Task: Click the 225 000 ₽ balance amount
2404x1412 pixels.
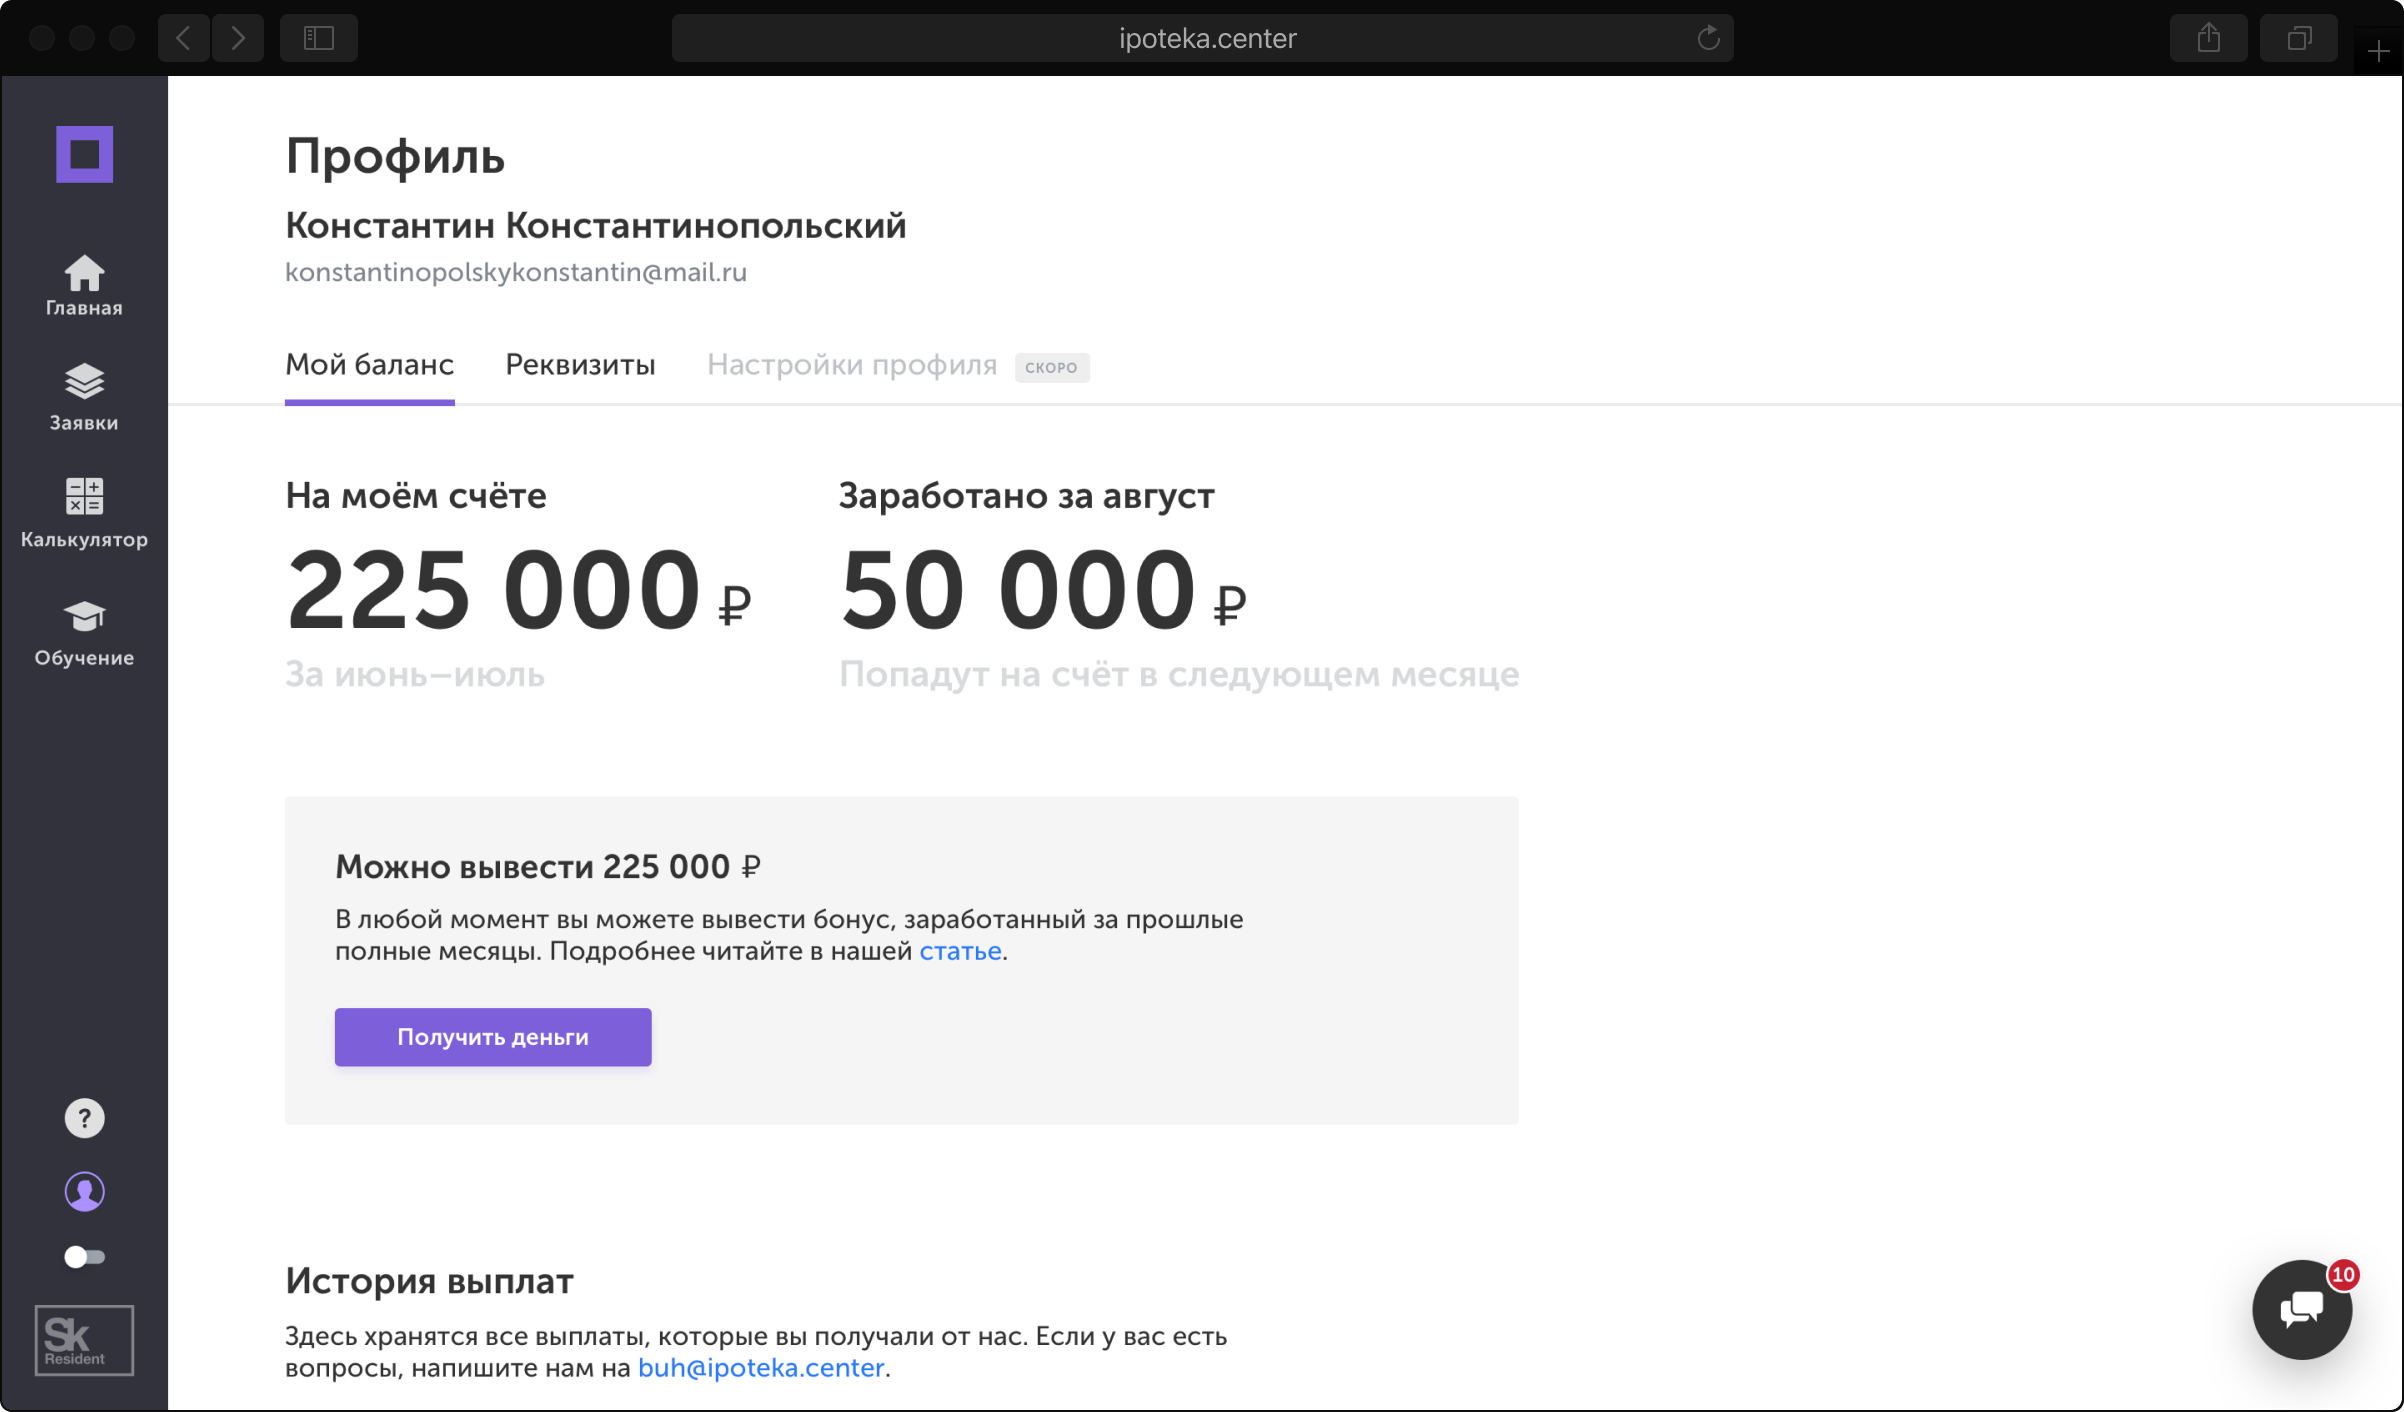Action: tap(518, 590)
